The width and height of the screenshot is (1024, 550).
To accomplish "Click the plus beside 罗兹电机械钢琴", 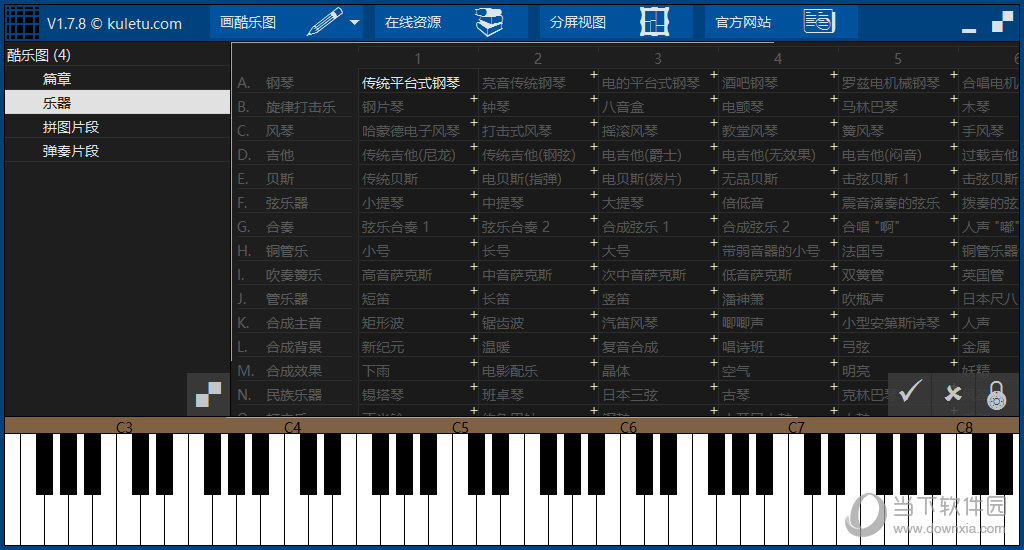I will (953, 74).
